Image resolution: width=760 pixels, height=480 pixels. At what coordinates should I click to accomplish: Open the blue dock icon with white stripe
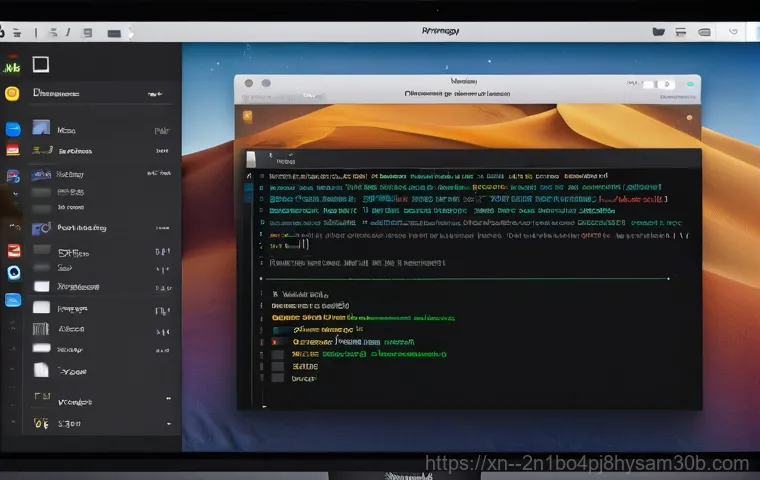click(x=13, y=129)
